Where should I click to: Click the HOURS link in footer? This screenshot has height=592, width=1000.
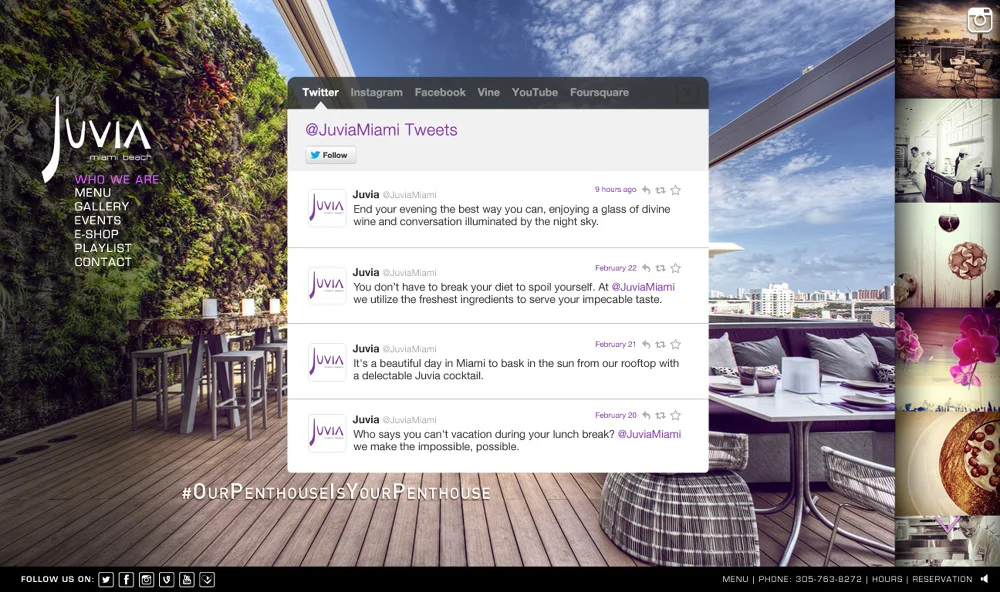pyautogui.click(x=887, y=579)
